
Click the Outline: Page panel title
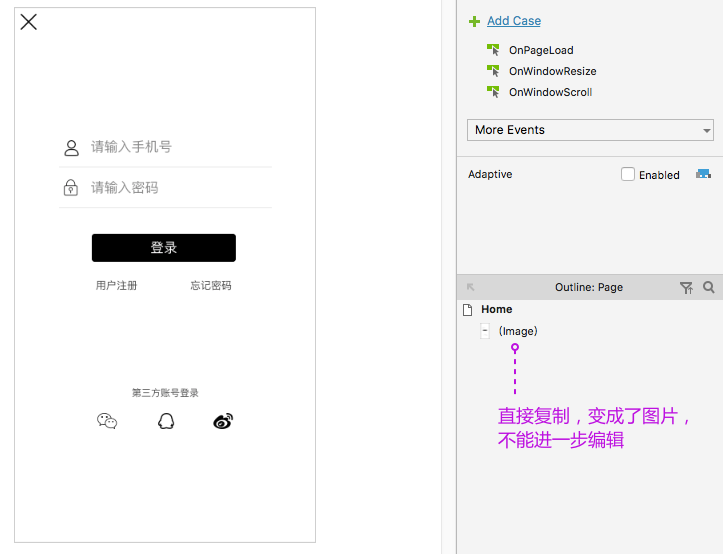tap(589, 287)
